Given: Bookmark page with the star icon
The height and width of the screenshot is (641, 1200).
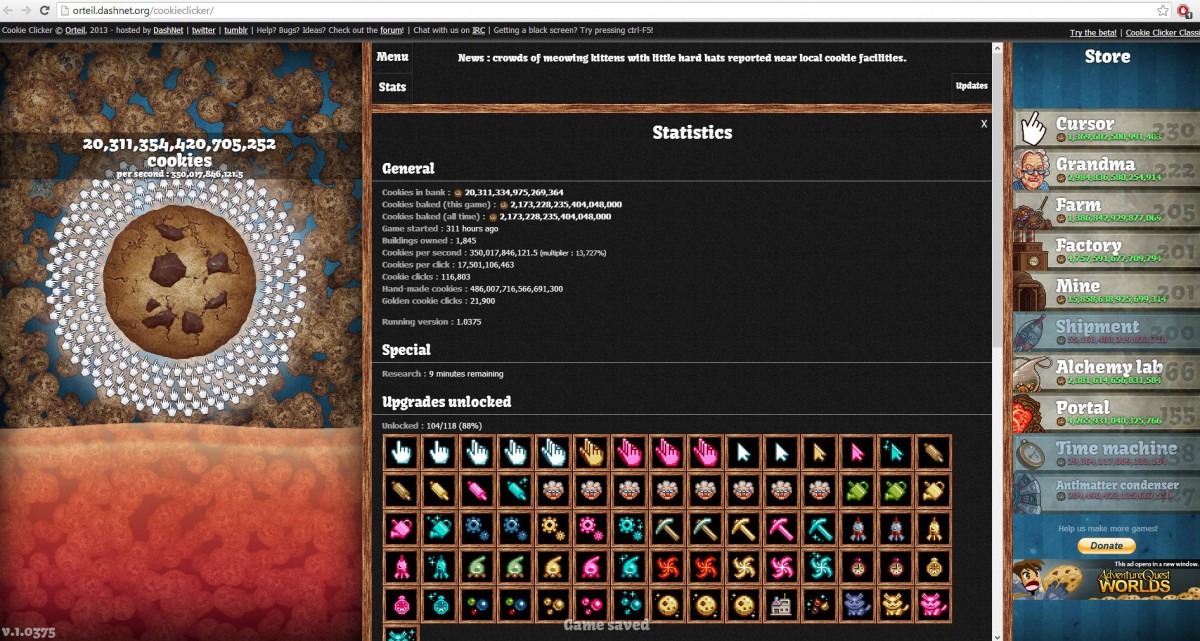Looking at the screenshot, I should pos(1163,10).
